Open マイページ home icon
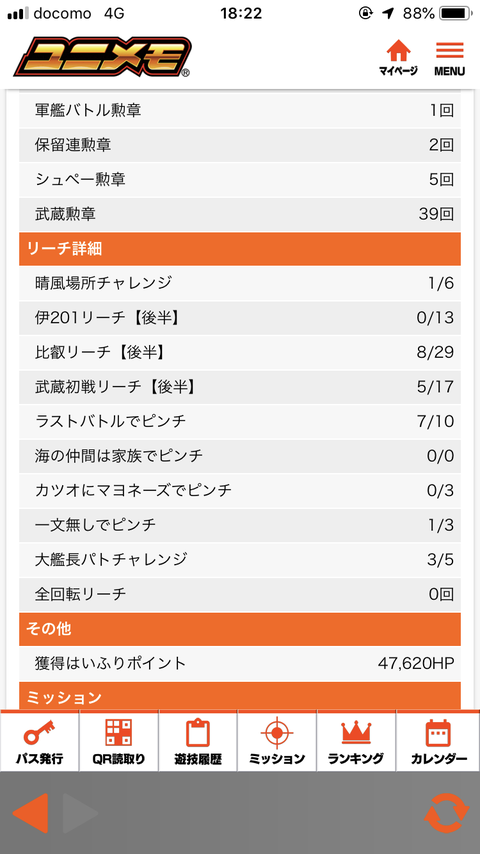The width and height of the screenshot is (480, 854). click(398, 58)
